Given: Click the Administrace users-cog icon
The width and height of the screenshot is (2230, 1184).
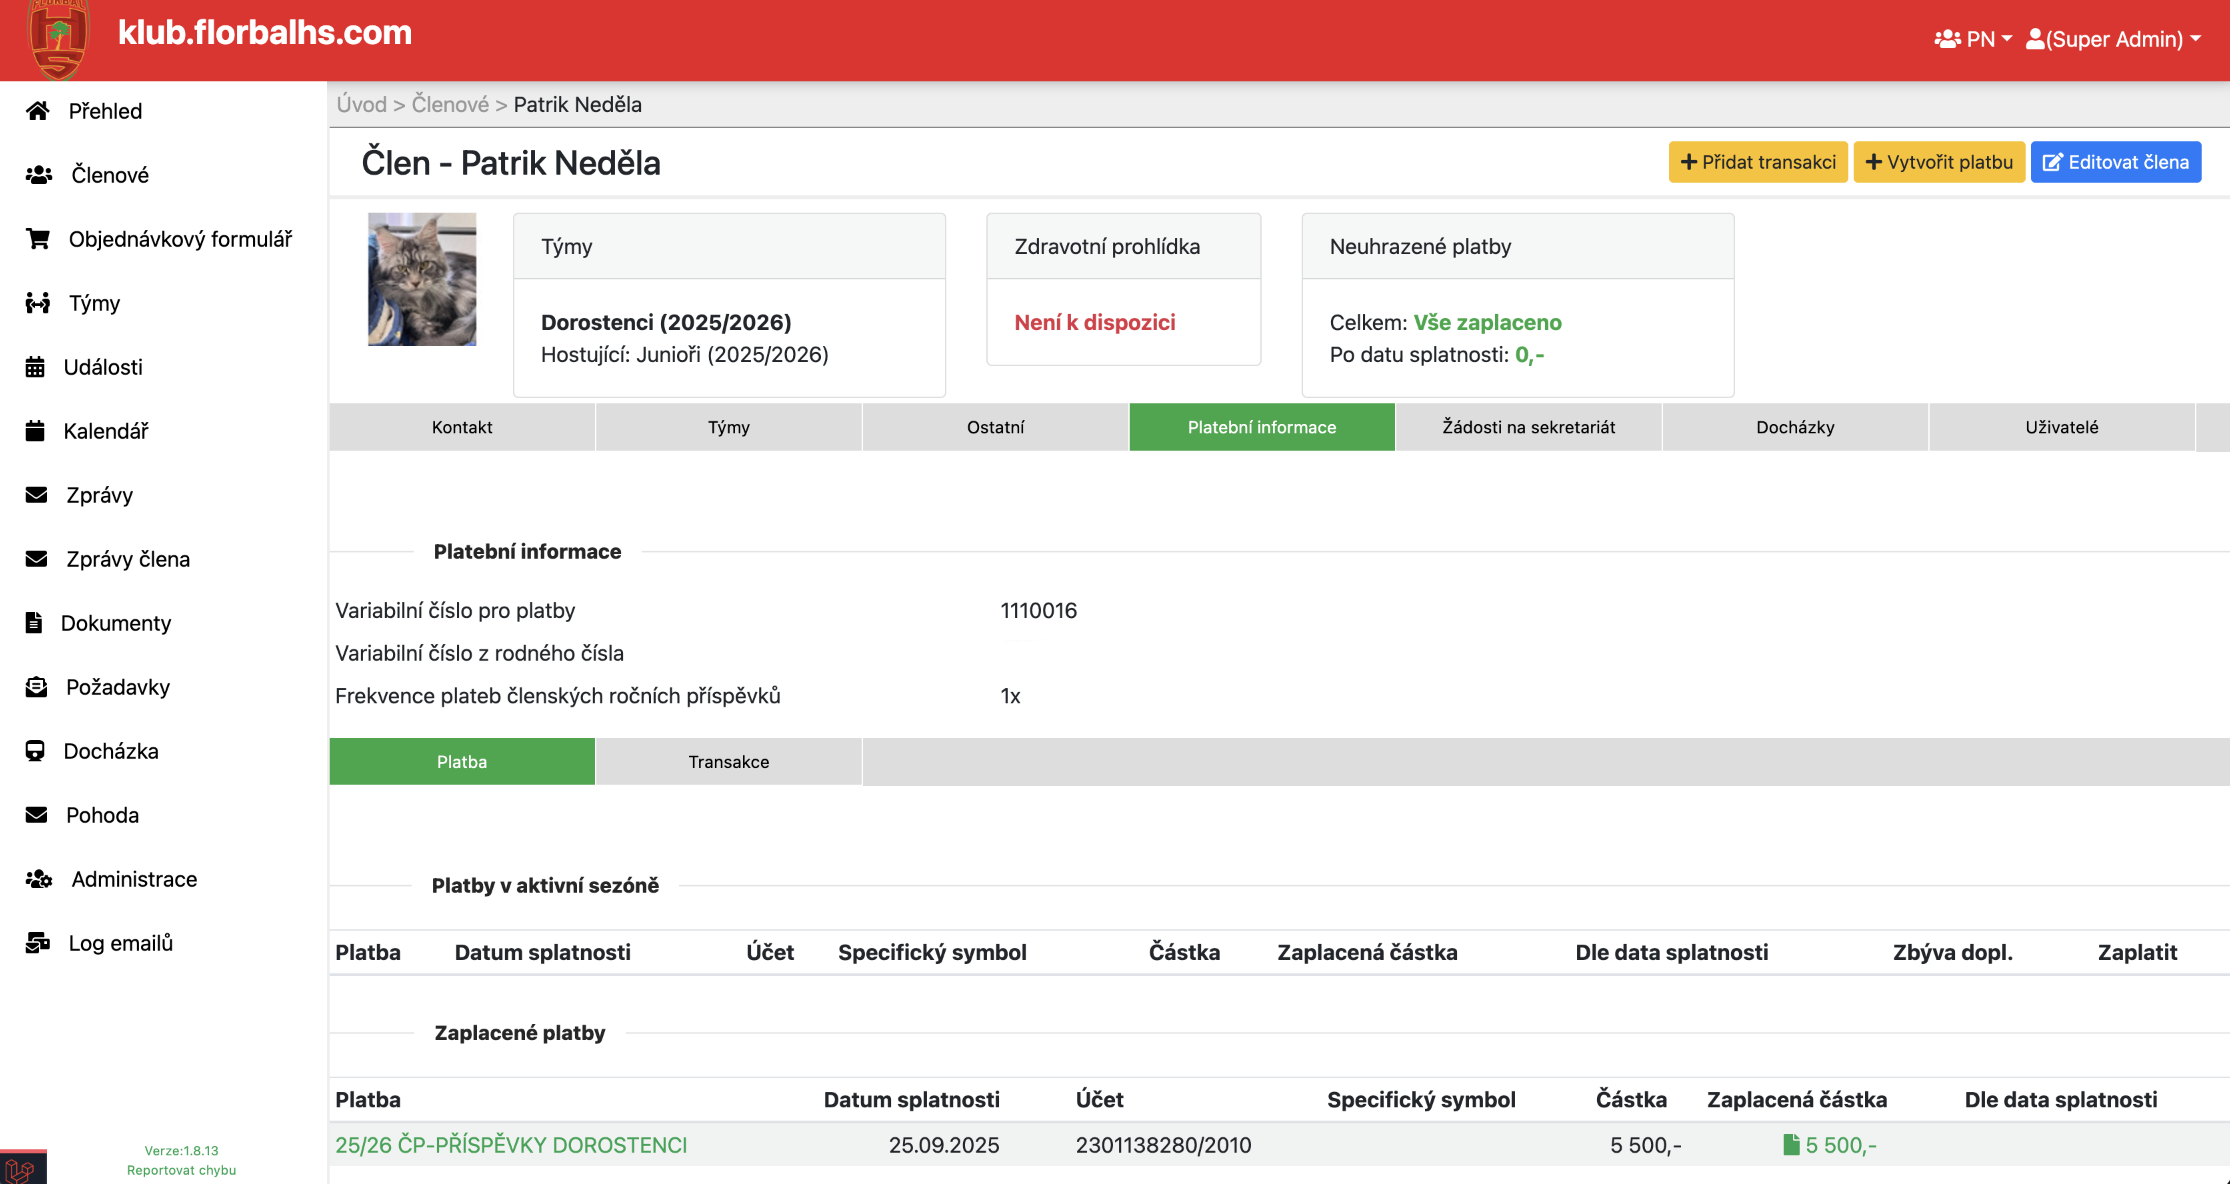Looking at the screenshot, I should click(39, 879).
